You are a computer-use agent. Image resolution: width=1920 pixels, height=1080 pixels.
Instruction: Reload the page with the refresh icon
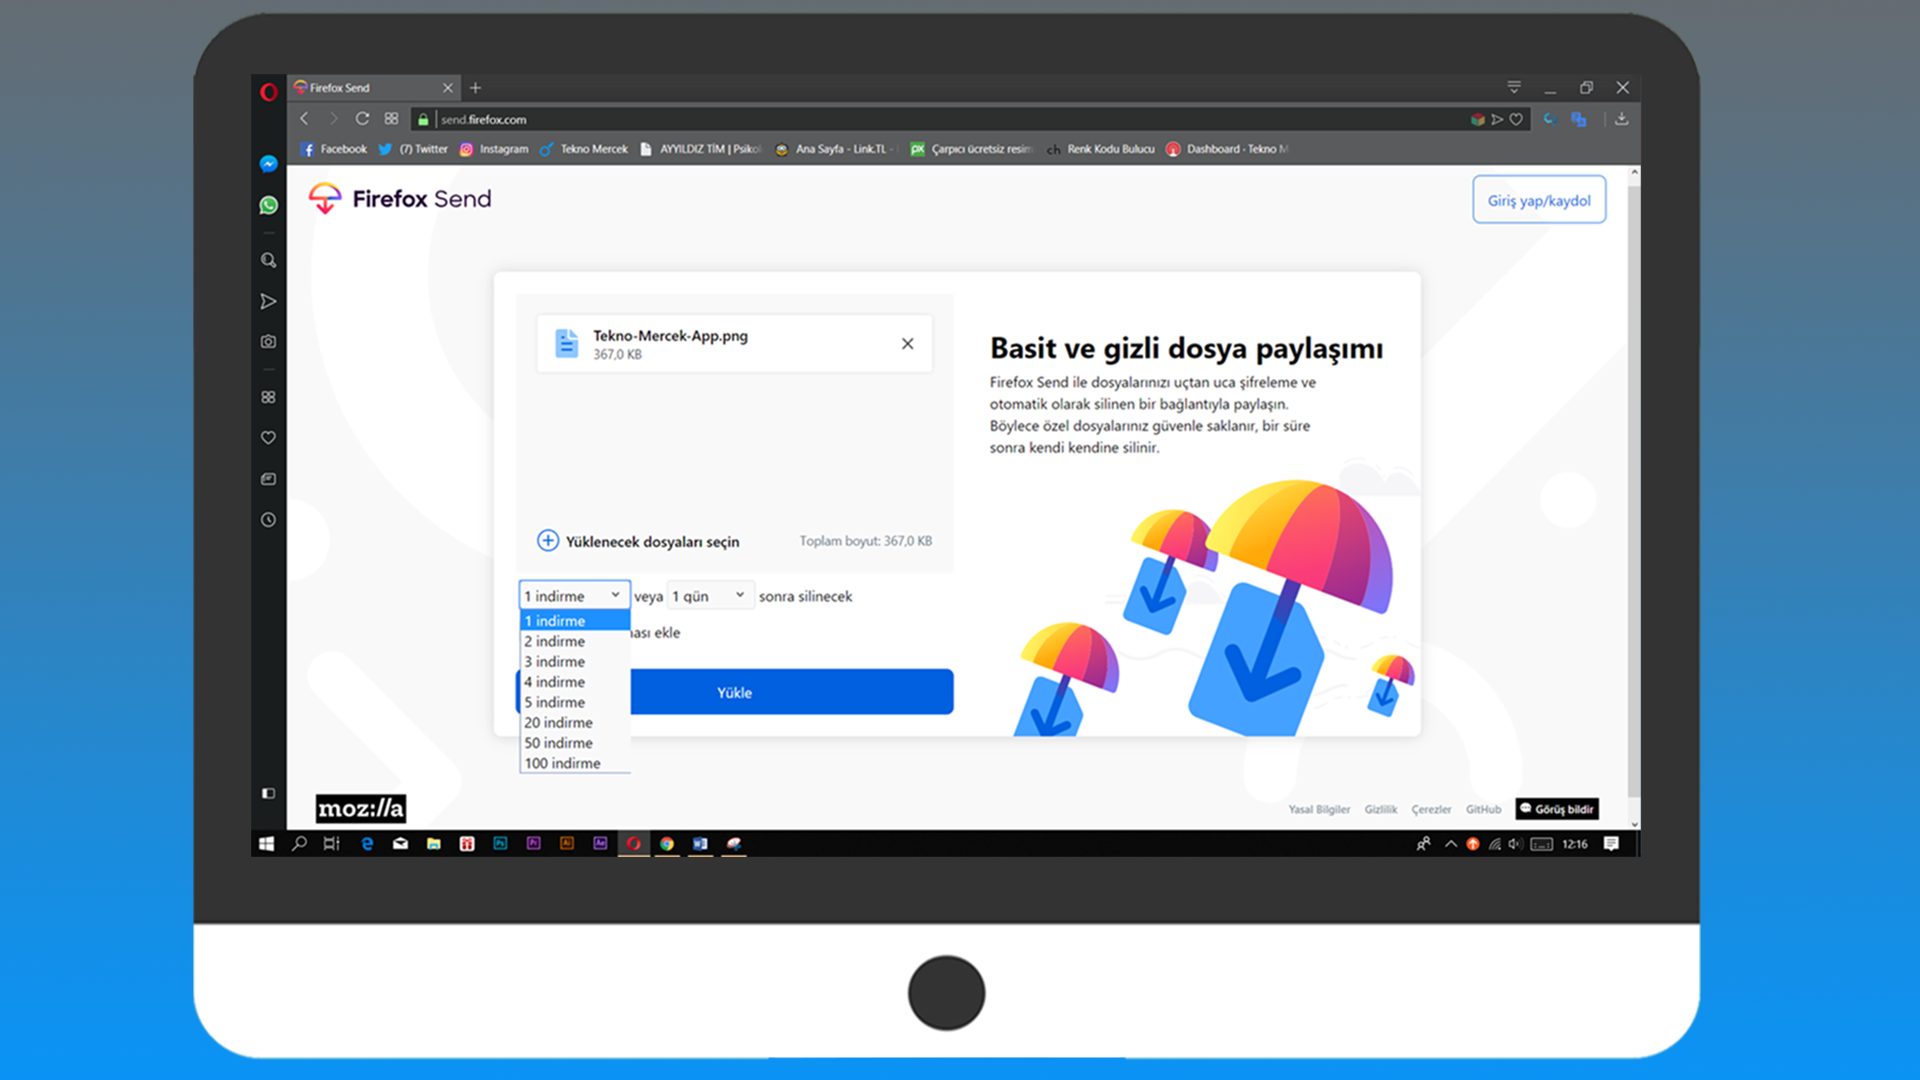(x=362, y=119)
